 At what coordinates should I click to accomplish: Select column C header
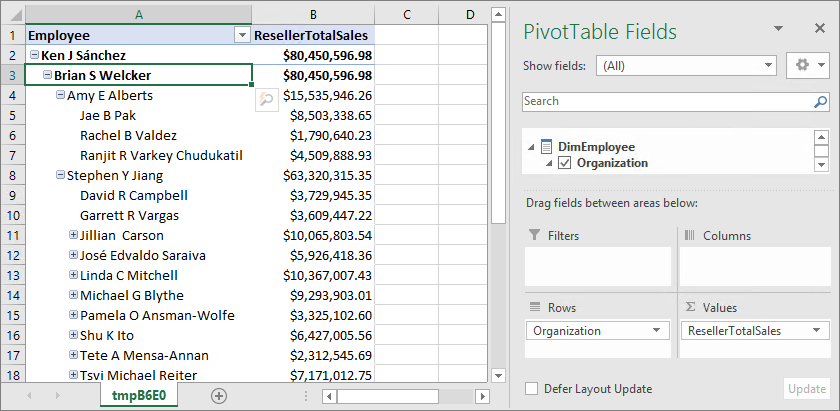click(x=407, y=14)
